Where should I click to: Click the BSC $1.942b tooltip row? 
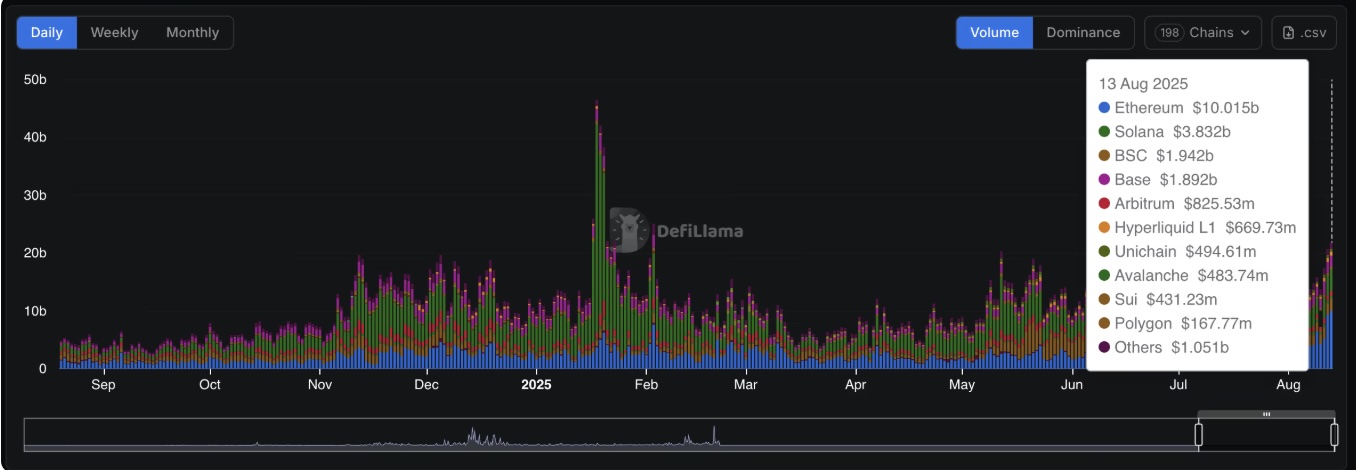coord(1156,155)
